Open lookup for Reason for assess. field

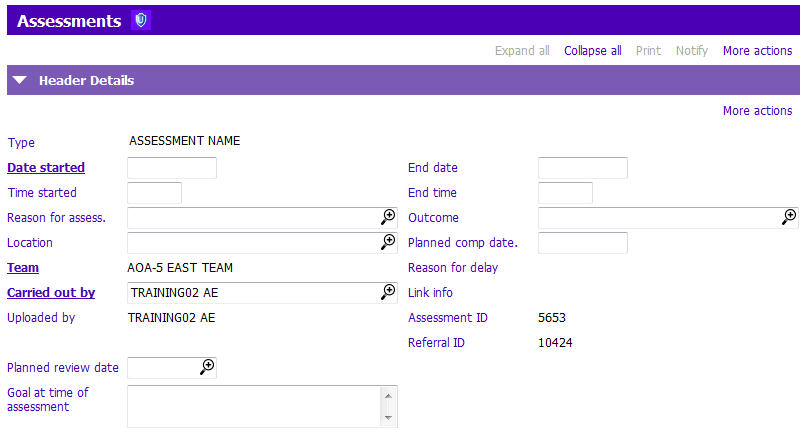388,217
